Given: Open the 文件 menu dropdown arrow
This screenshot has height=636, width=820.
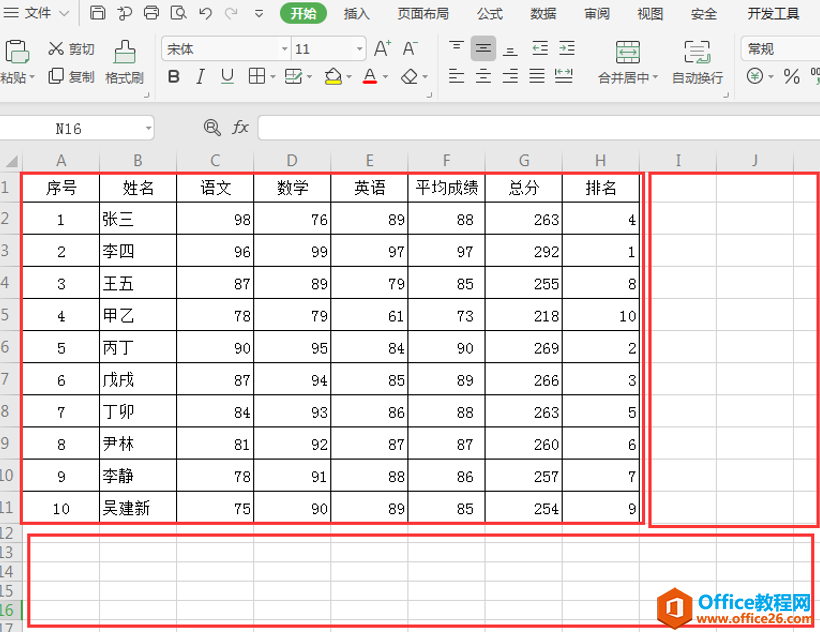Looking at the screenshot, I should pyautogui.click(x=64, y=13).
